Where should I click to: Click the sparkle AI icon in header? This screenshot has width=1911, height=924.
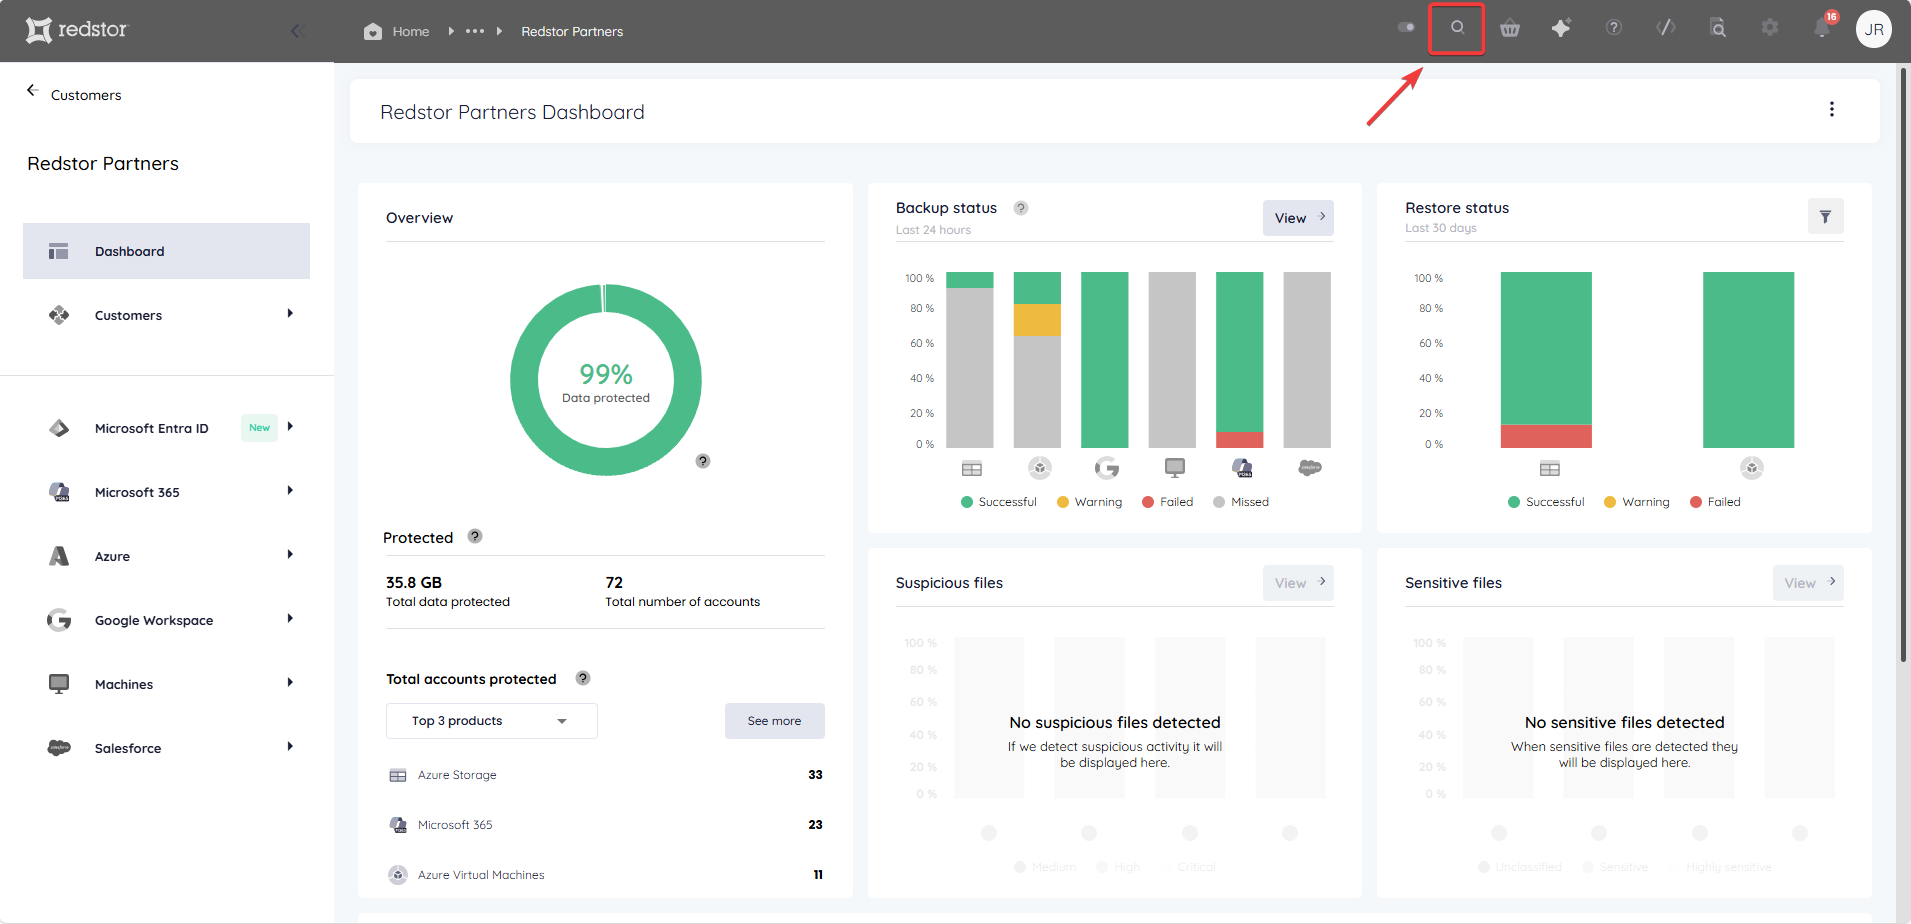[1561, 28]
